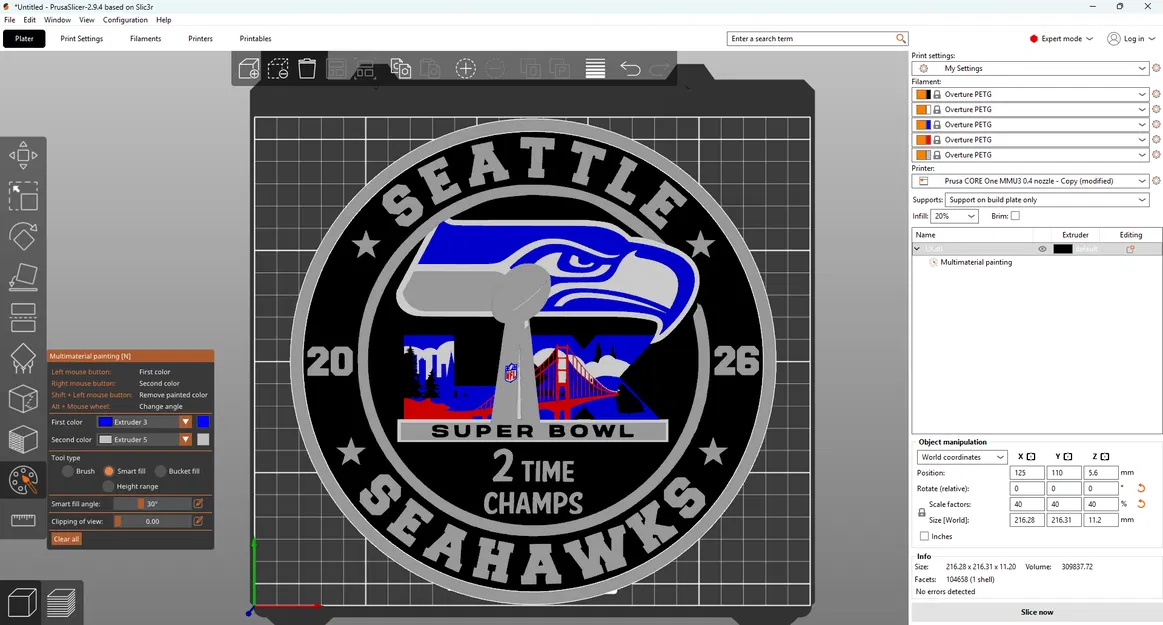
Task: Open the Configuration menu
Action: pos(125,19)
